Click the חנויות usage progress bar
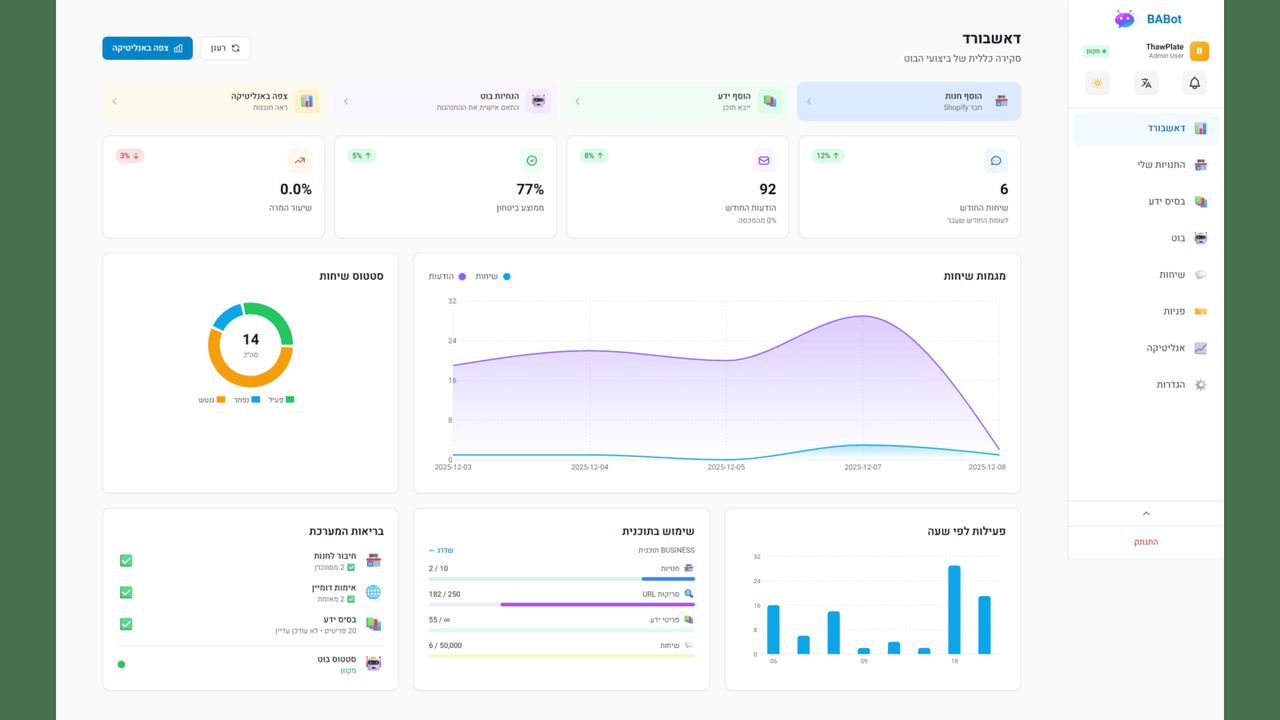 coord(562,579)
